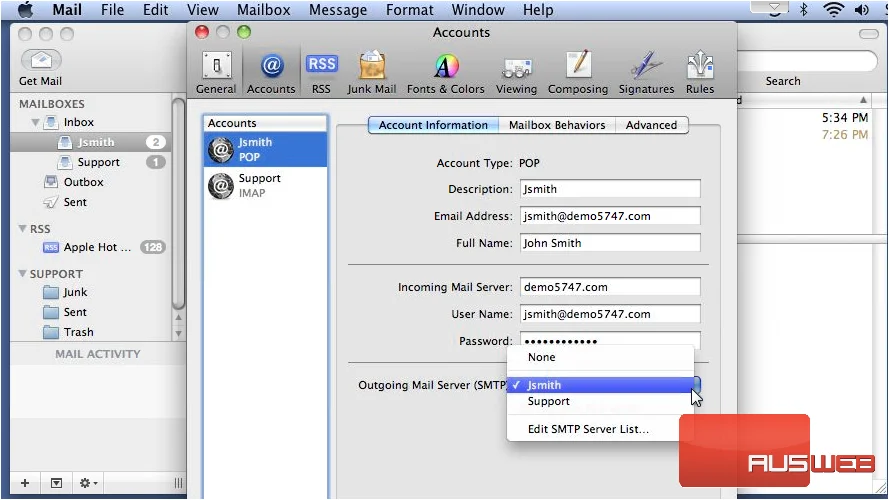Click the Get Mail toolbar button

pos(41,68)
